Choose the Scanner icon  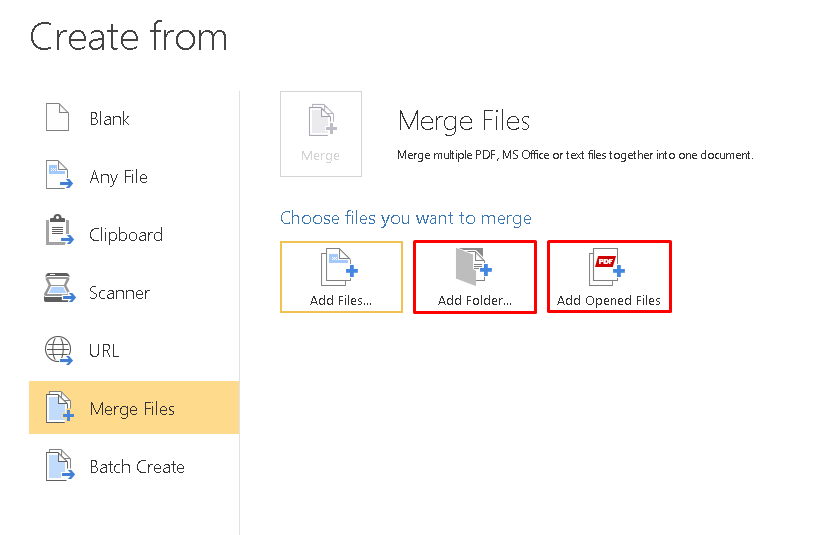click(x=59, y=287)
